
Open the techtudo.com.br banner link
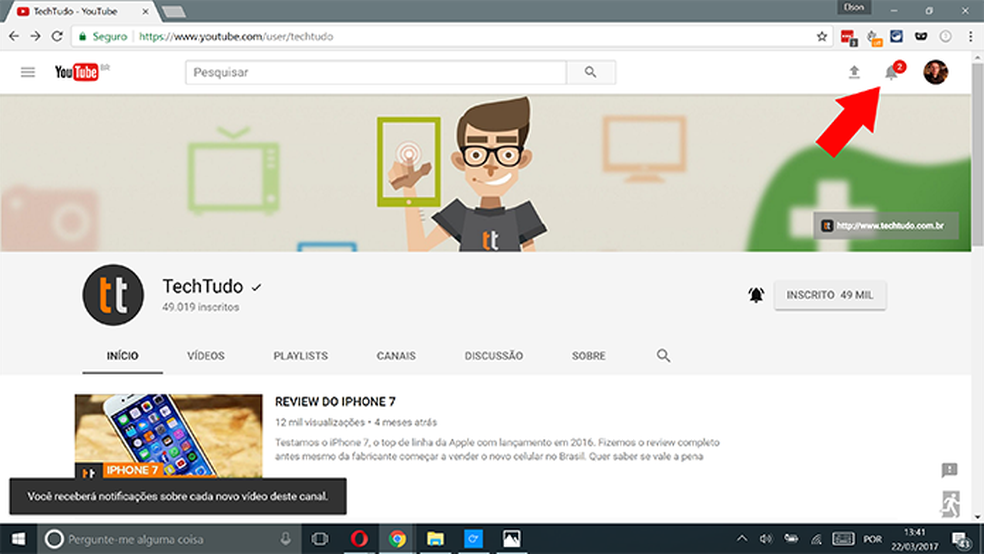click(885, 226)
